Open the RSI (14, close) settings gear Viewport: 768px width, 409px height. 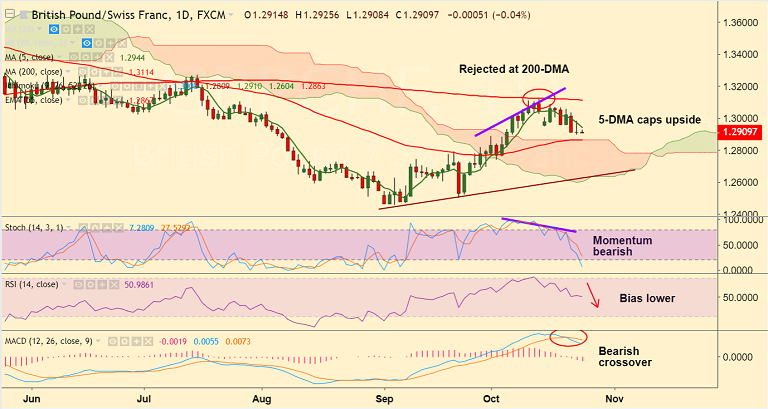point(91,285)
